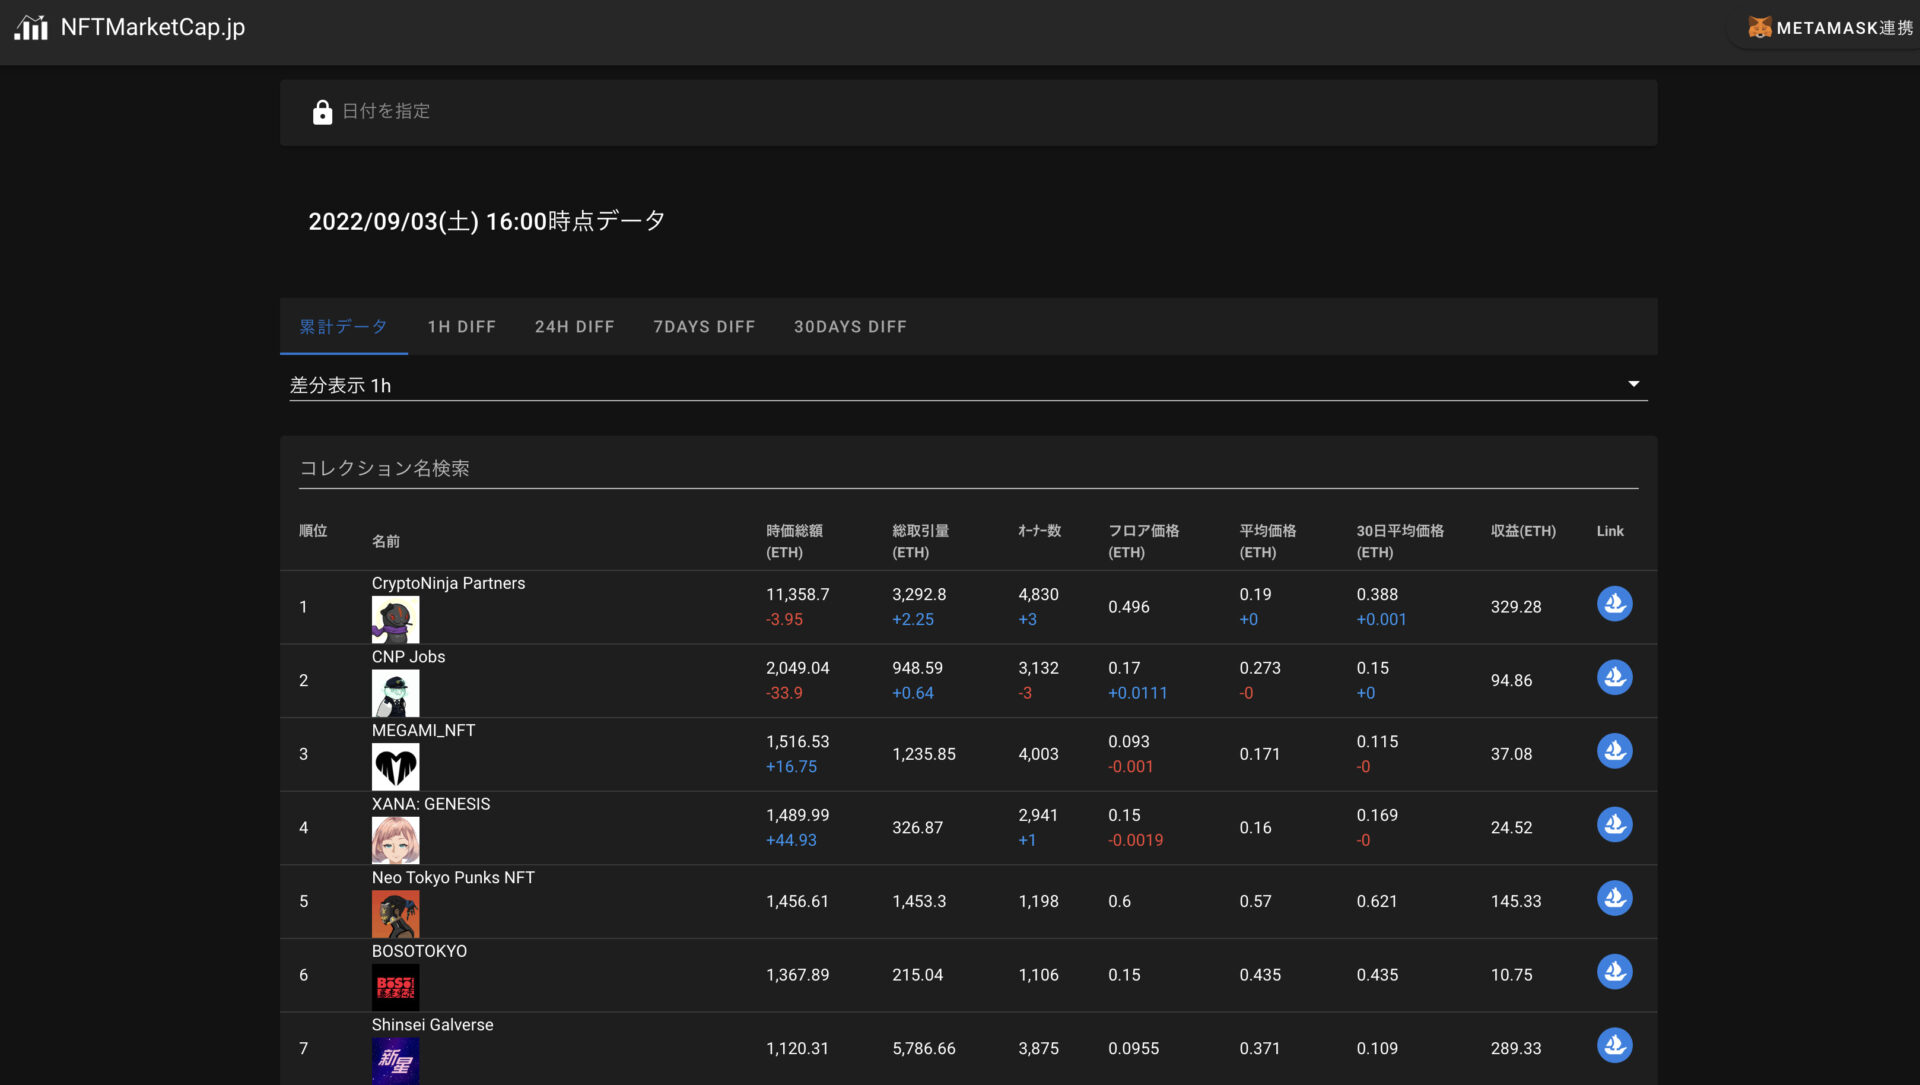The height and width of the screenshot is (1085, 1920).
Task: Click the MetaMask fox icon
Action: point(1759,27)
